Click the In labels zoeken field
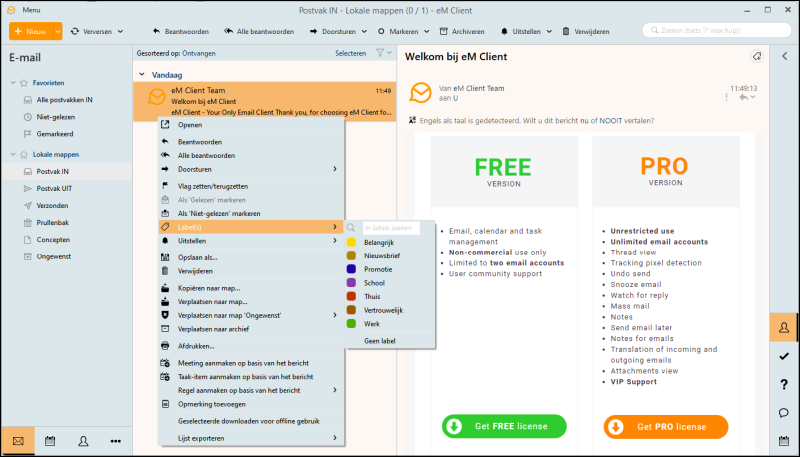Viewport: 800px width, 457px height. tap(391, 228)
